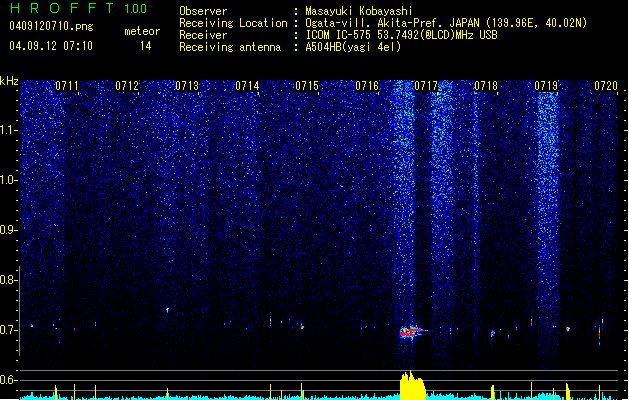Click the meteor count value 14
The image size is (629, 400).
coord(146,46)
